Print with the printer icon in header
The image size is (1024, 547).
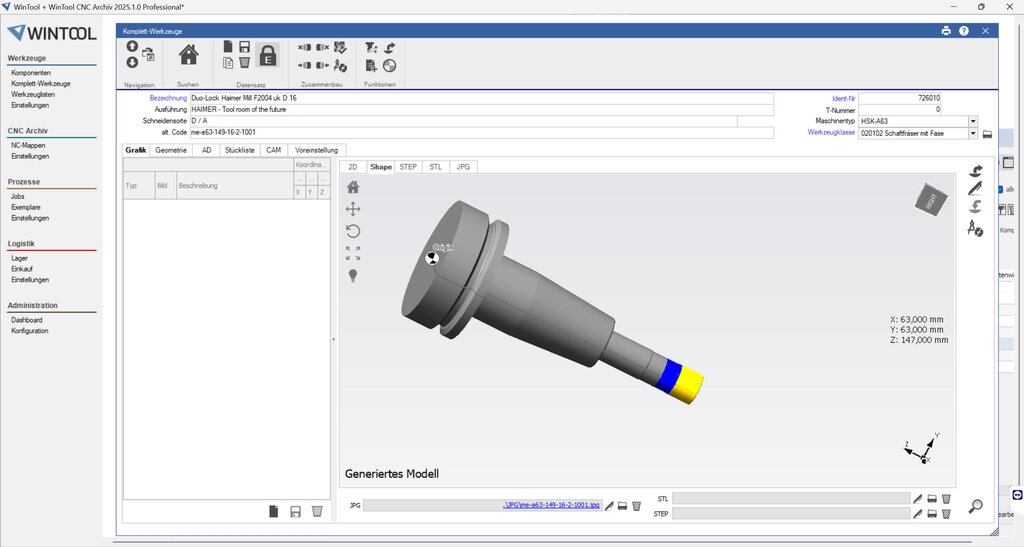click(946, 31)
